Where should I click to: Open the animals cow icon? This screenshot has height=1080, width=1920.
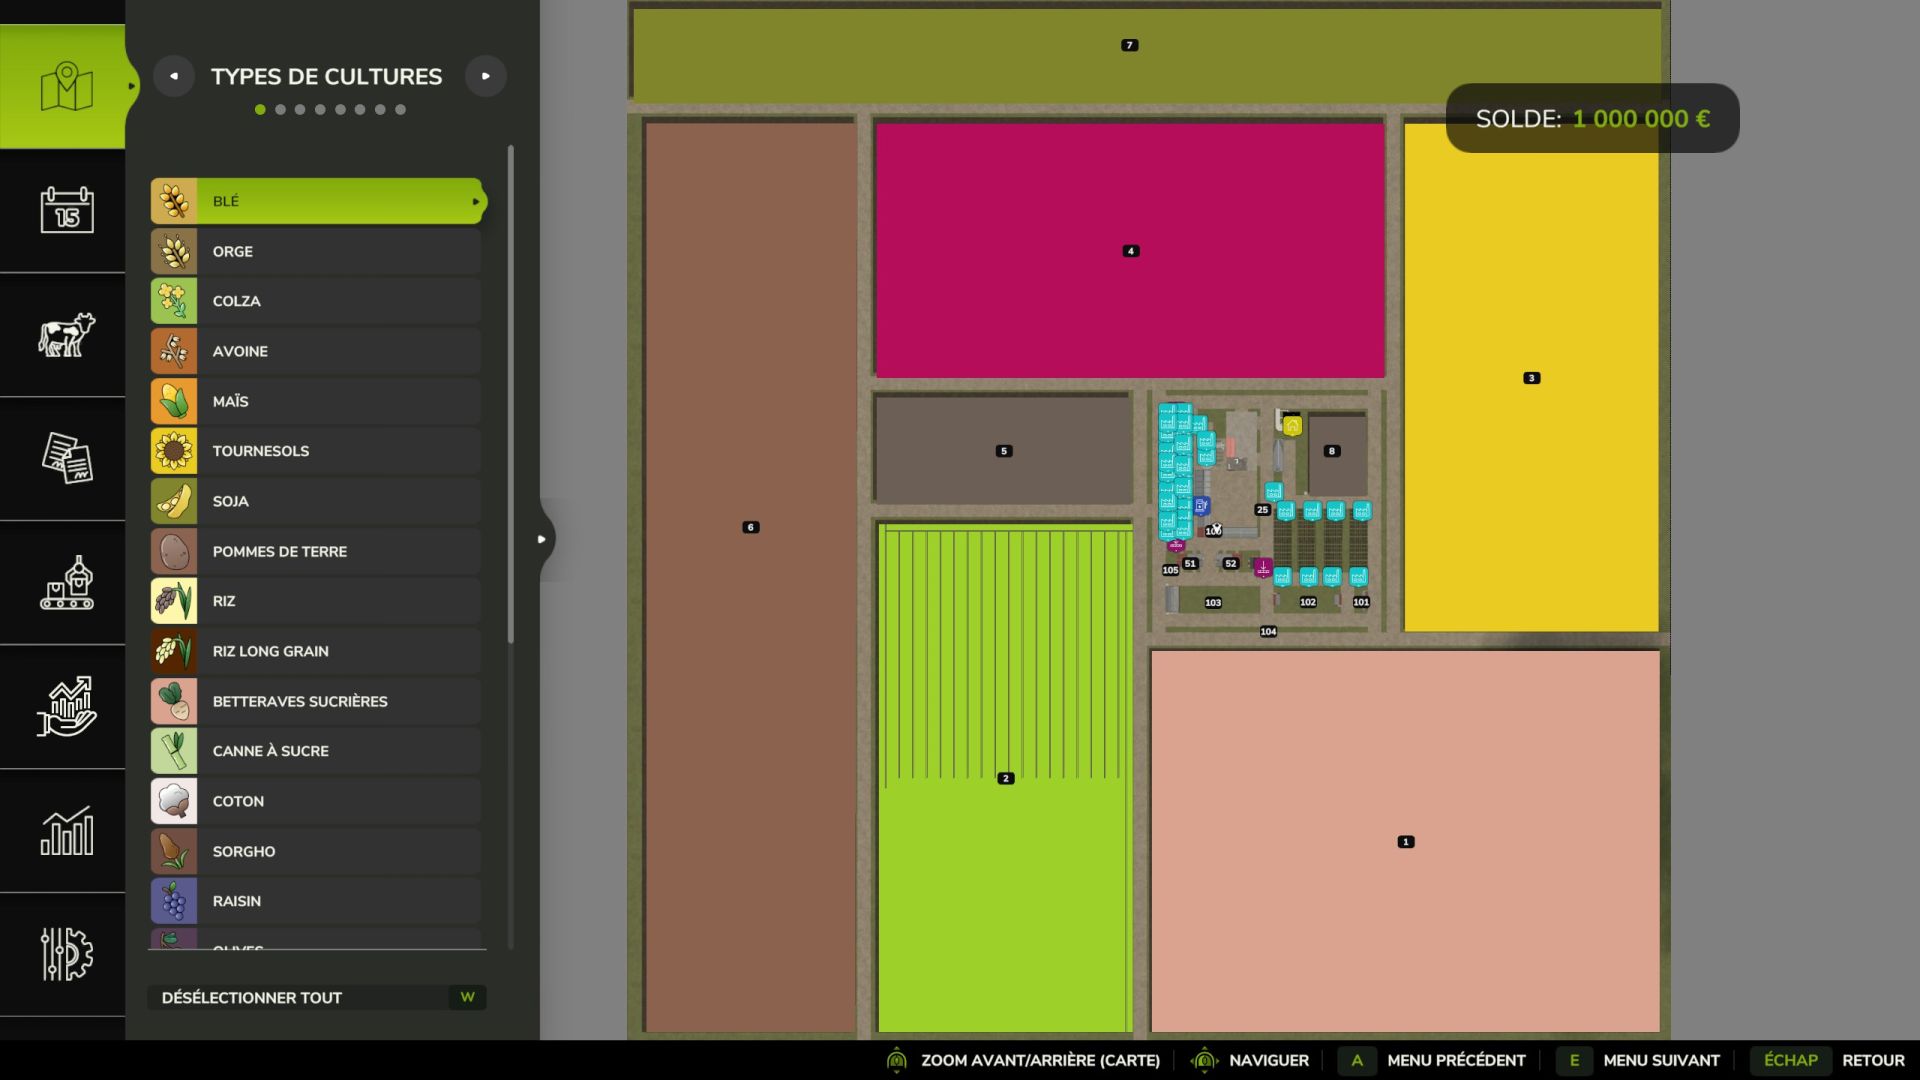point(66,335)
